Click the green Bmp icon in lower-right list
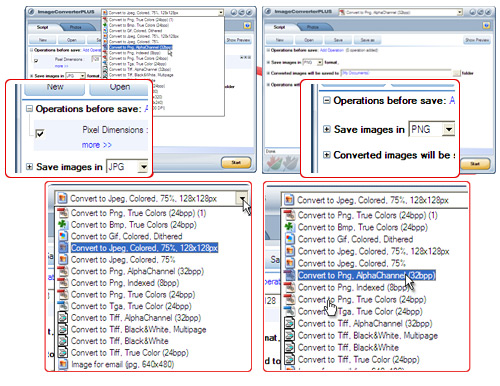Viewport: 500px width, 386px height. pyautogui.click(x=289, y=227)
